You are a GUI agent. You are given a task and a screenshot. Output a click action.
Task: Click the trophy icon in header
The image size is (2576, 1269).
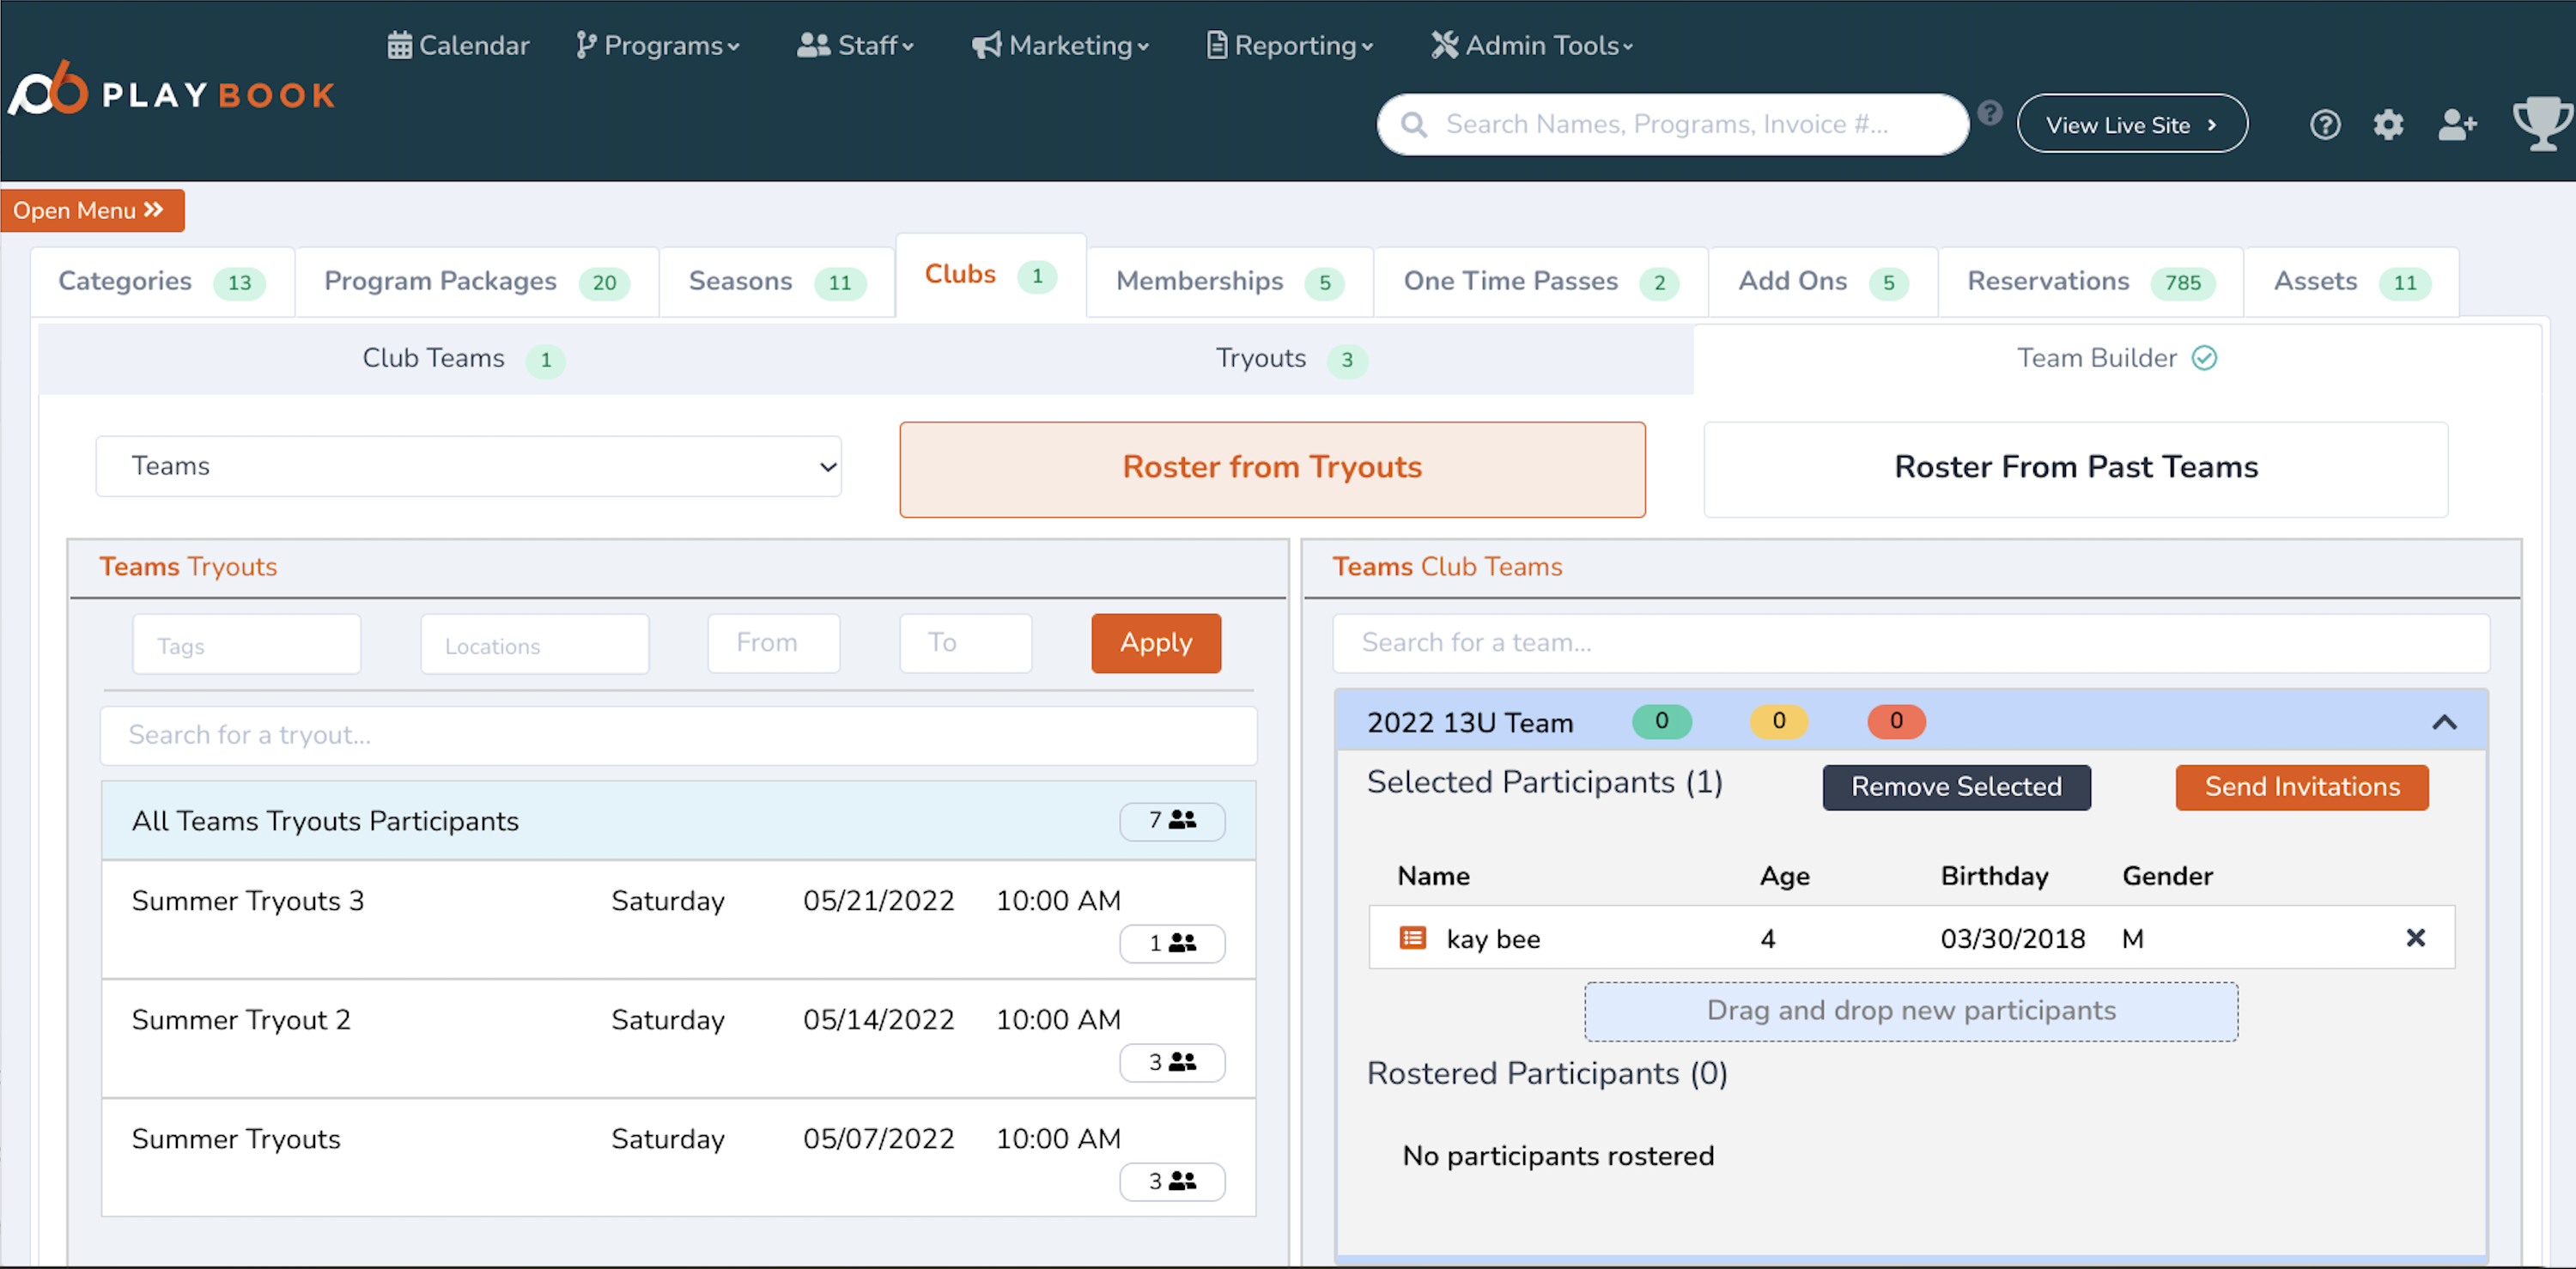(x=2540, y=124)
